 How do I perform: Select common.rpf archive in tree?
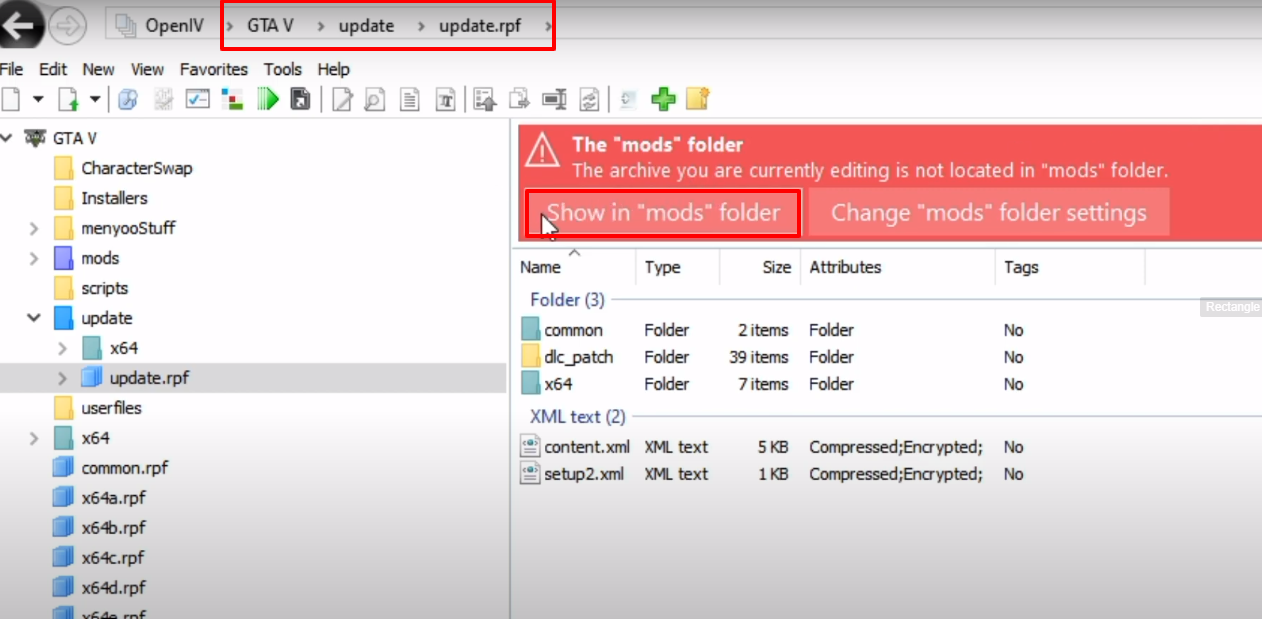tap(112, 468)
